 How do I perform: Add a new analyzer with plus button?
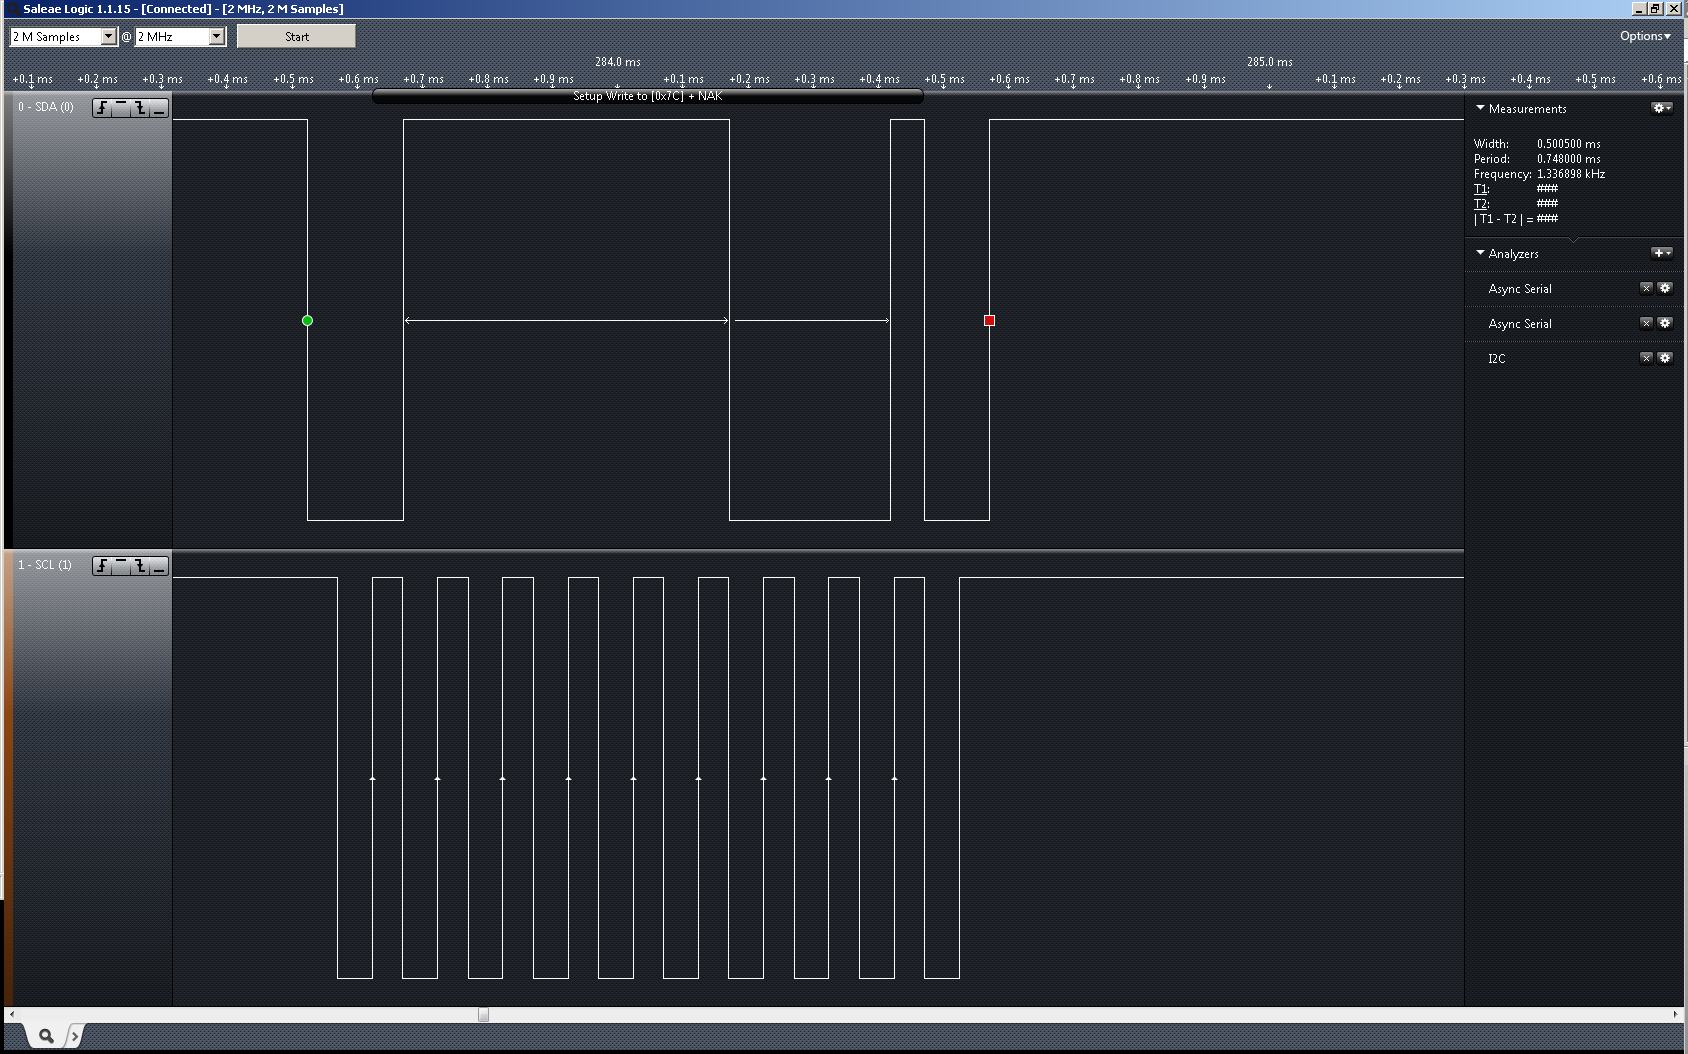tap(1661, 253)
